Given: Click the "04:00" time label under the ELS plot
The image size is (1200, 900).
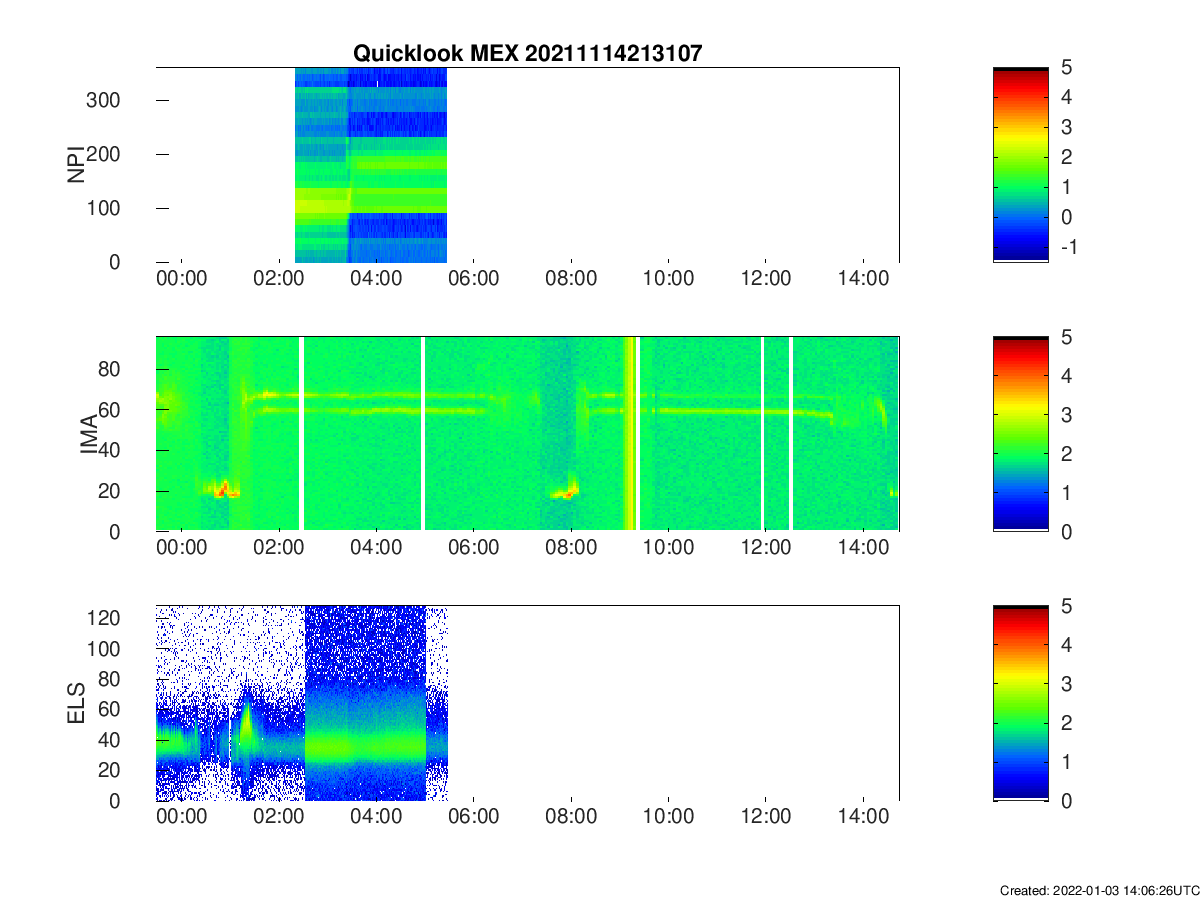Looking at the screenshot, I should 377,818.
